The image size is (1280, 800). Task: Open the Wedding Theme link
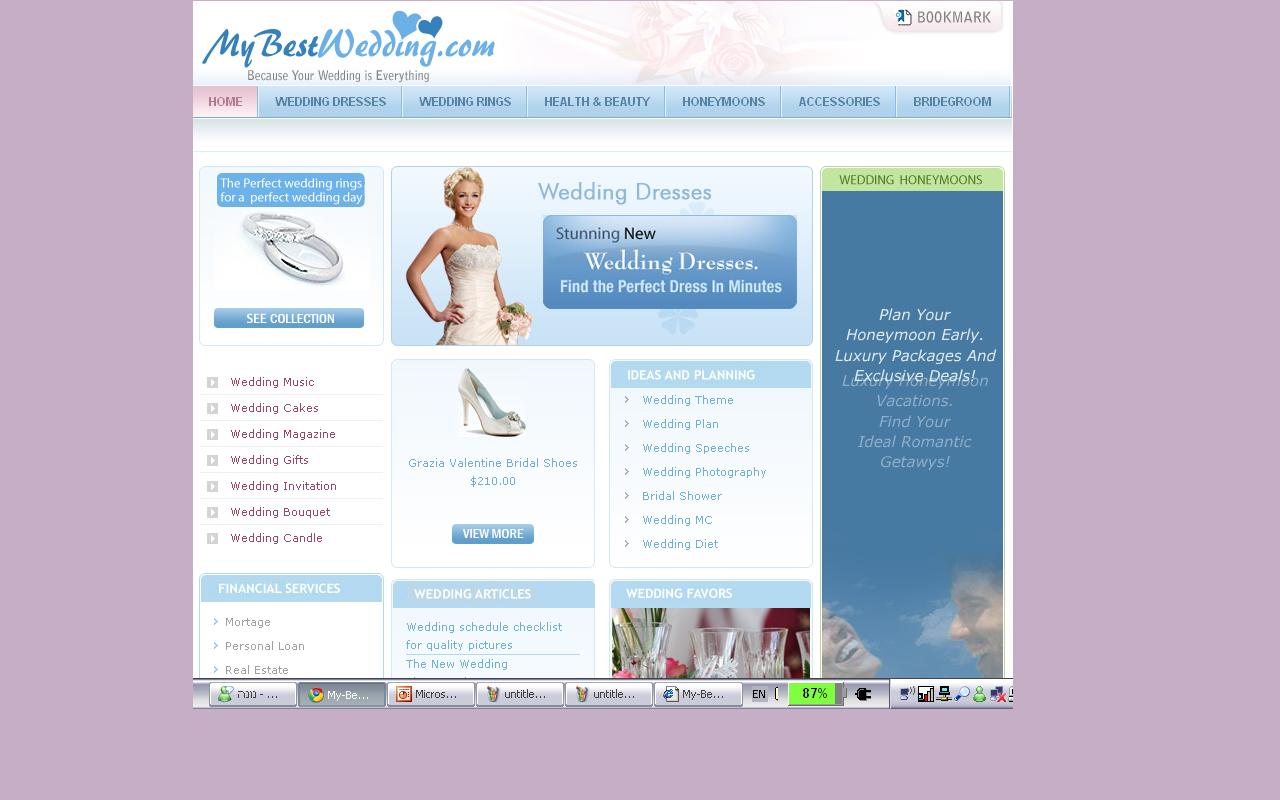point(688,400)
